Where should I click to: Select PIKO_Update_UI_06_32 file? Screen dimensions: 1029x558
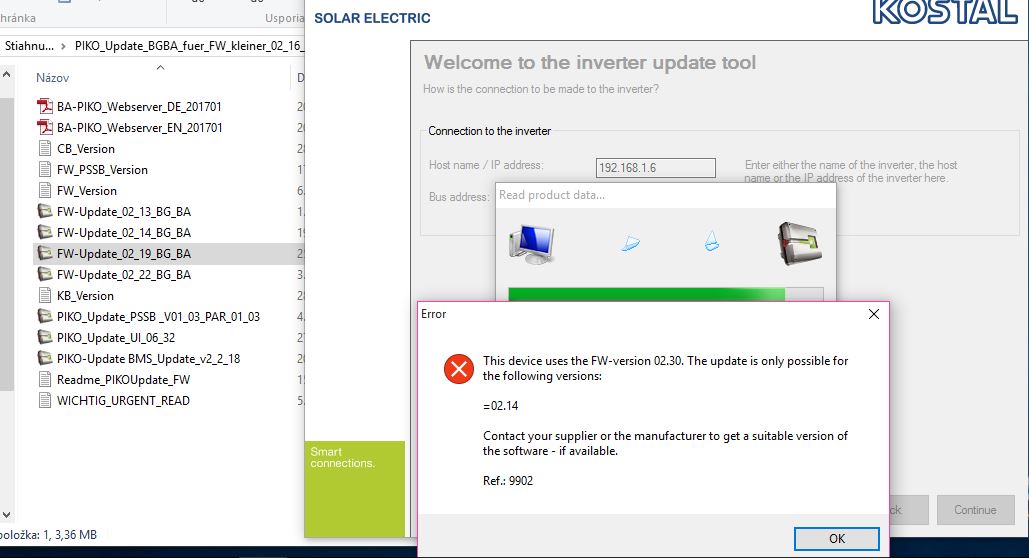pos(116,337)
